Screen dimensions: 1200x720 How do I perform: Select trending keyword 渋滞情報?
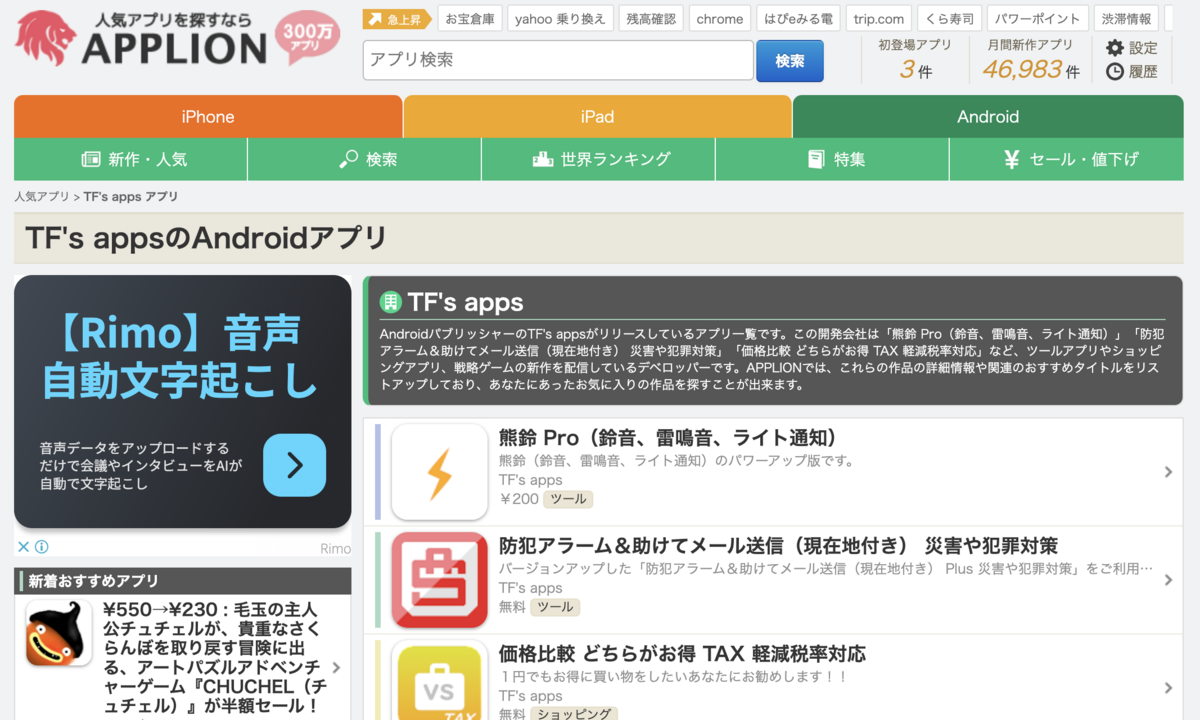click(1127, 19)
